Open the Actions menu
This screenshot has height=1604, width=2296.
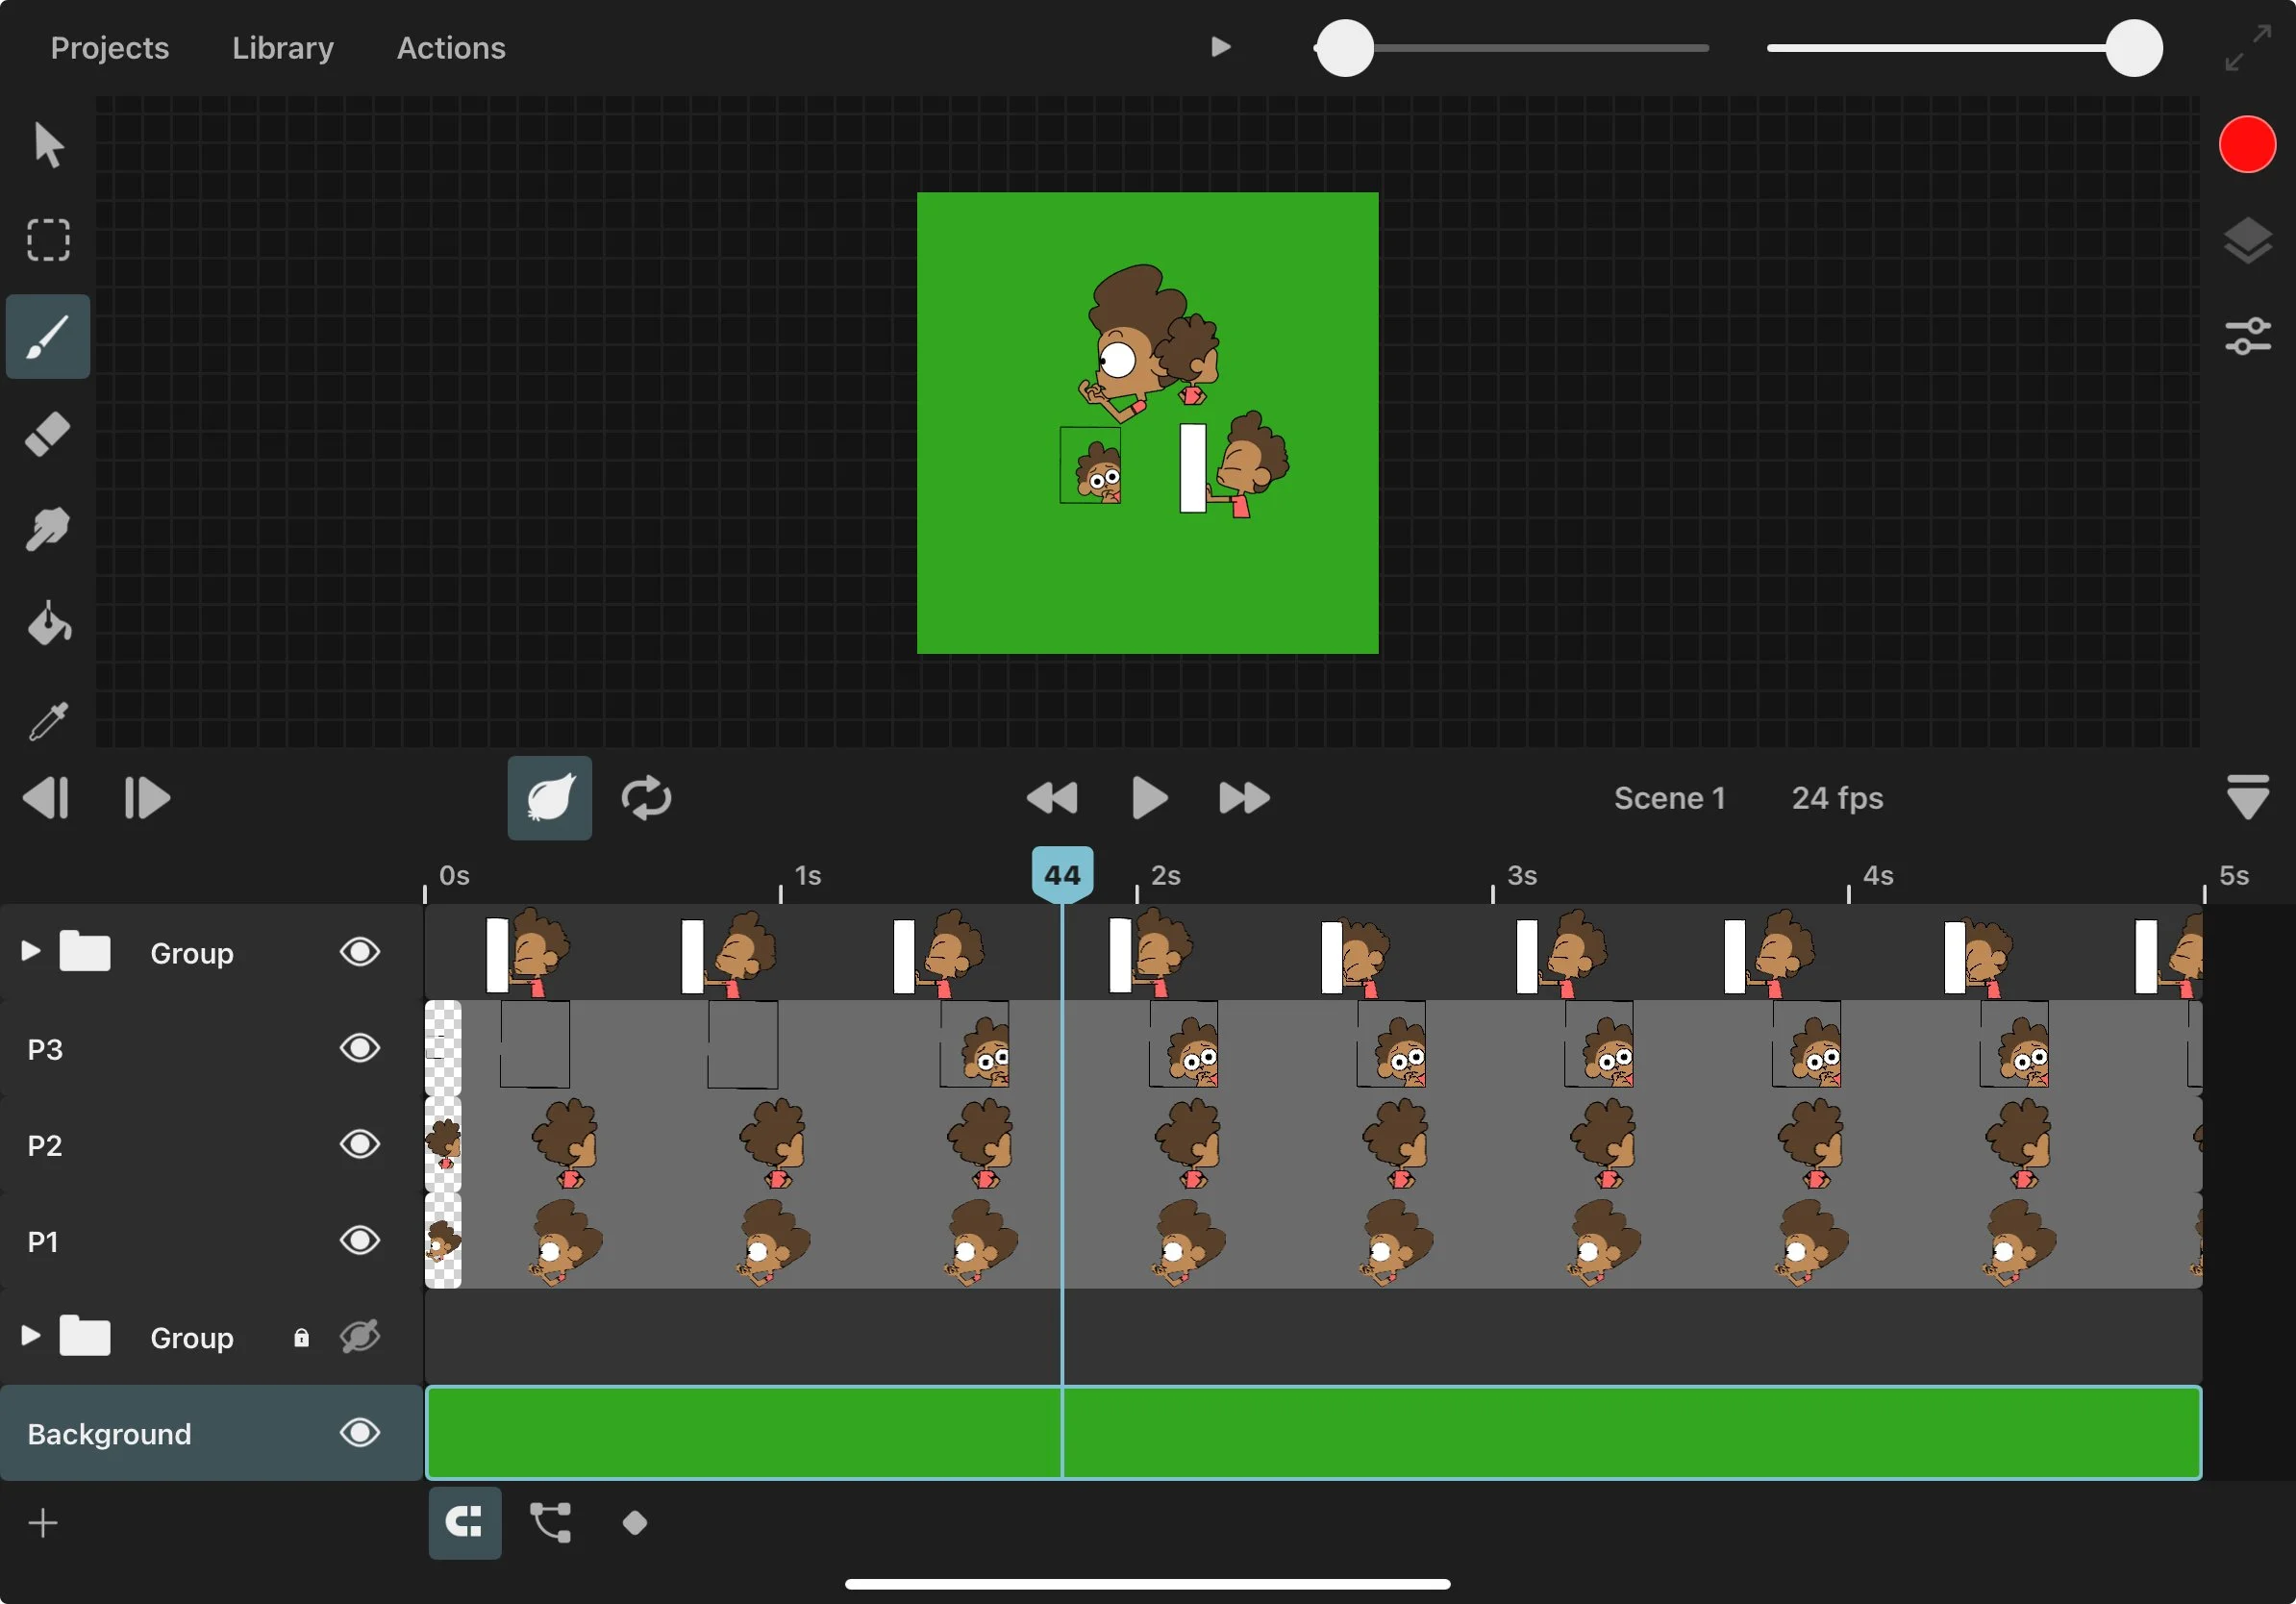pos(451,48)
